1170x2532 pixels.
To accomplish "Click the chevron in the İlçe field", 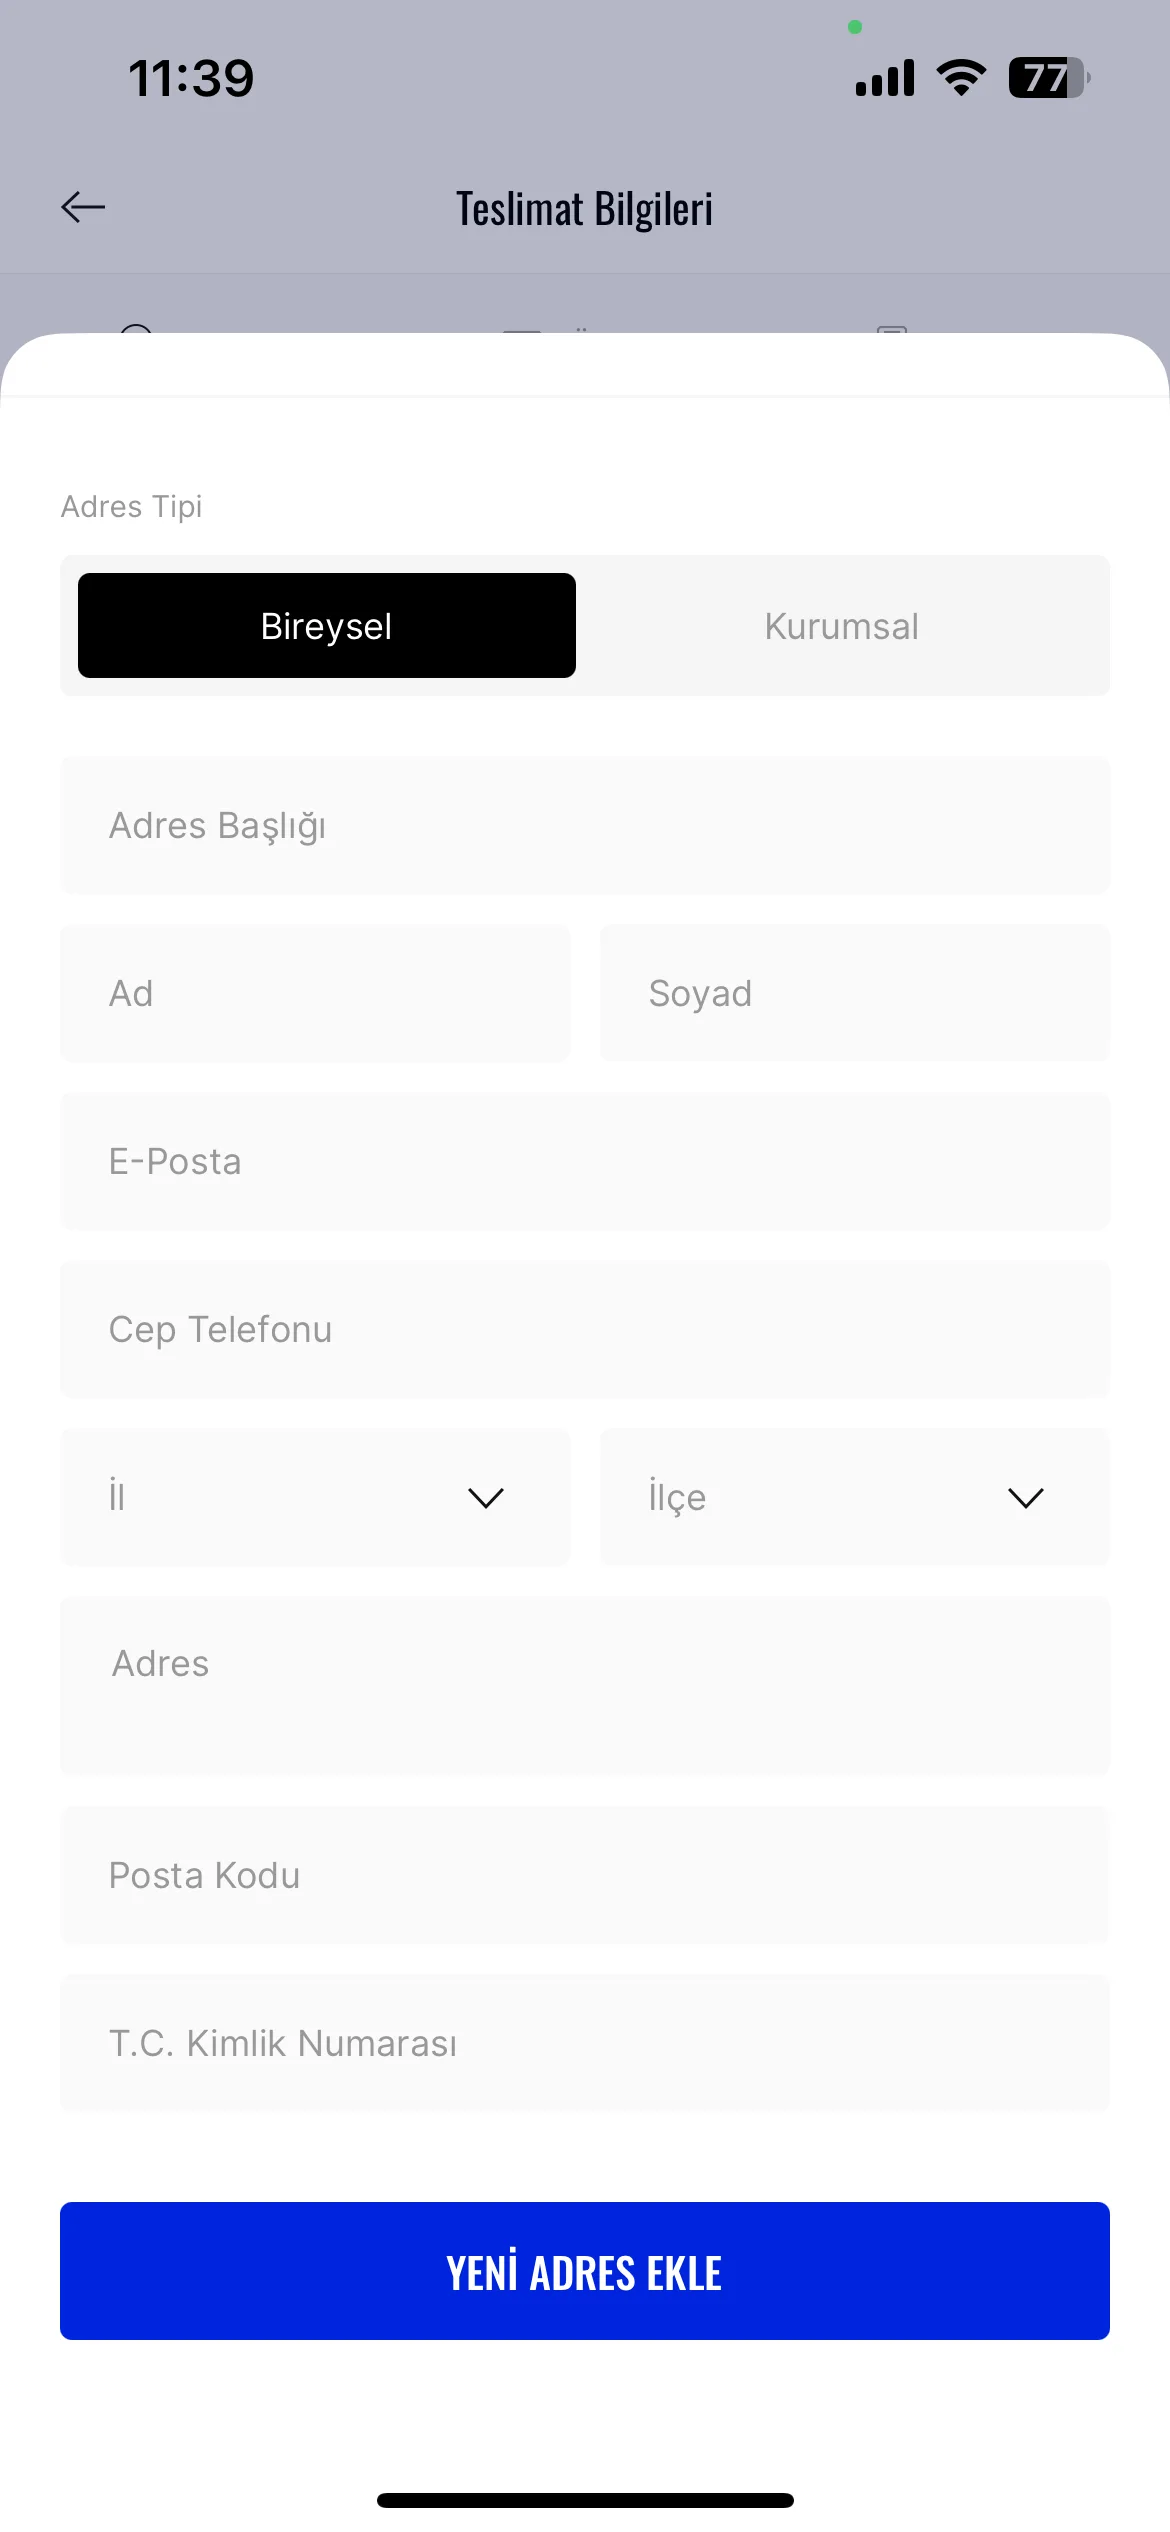I will [x=1026, y=1498].
